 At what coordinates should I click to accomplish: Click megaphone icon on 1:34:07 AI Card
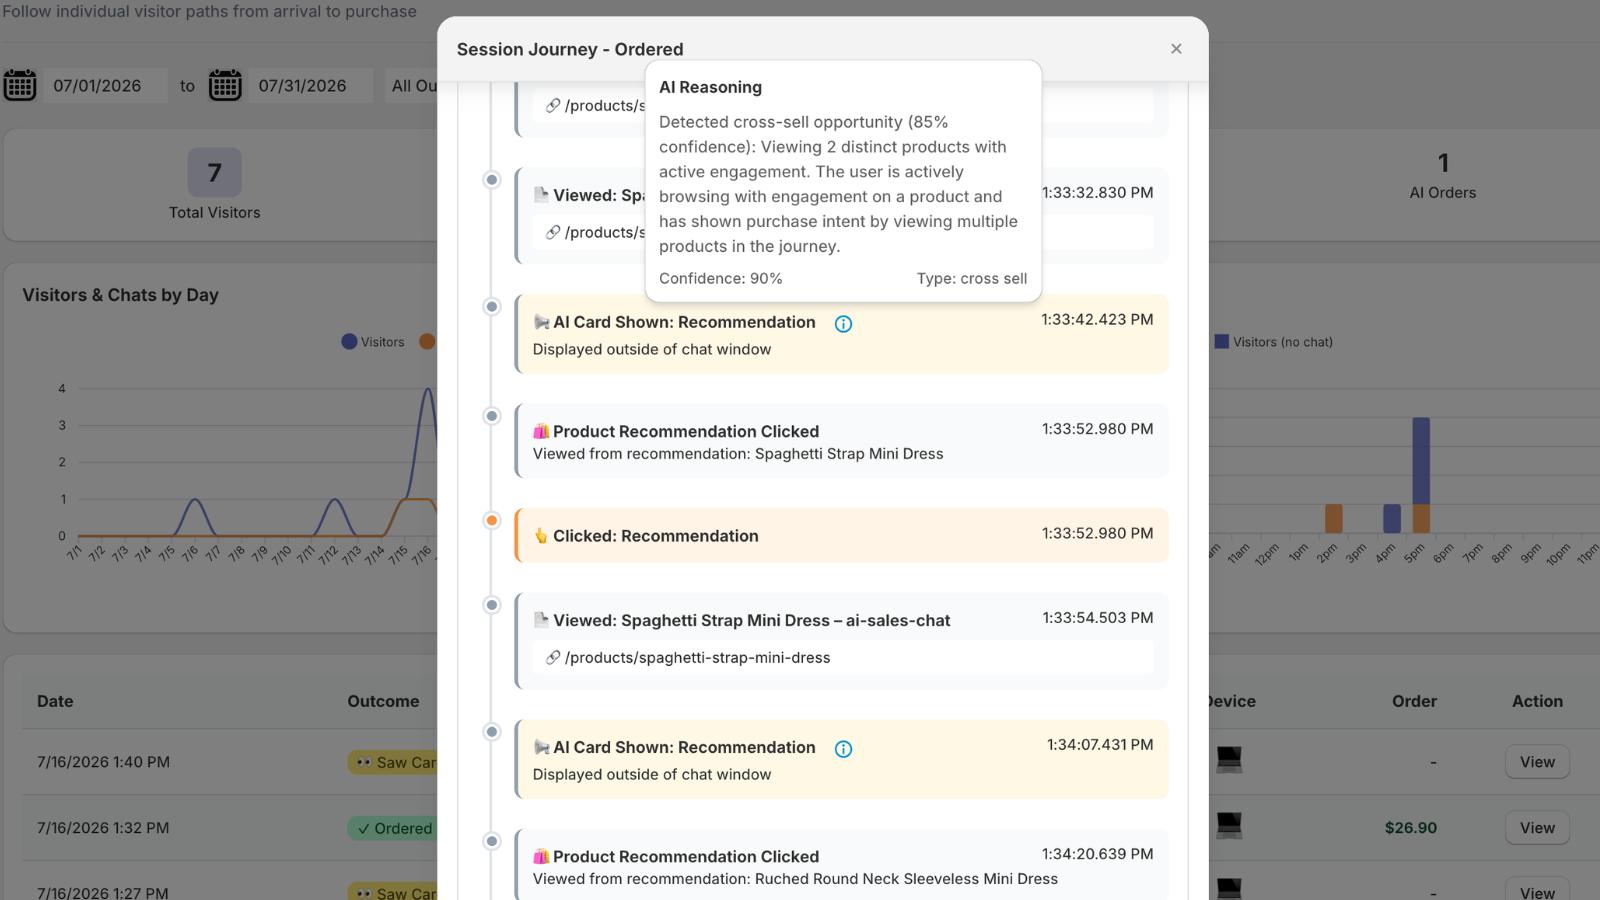coord(541,747)
